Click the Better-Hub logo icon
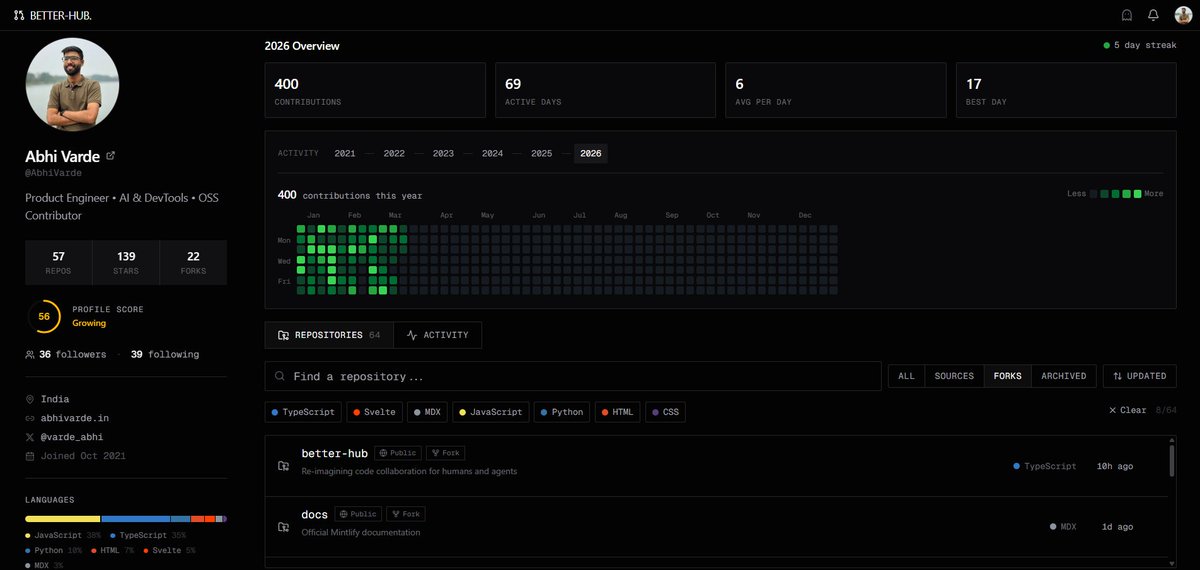Screen dimensions: 1200x570 [19, 15]
